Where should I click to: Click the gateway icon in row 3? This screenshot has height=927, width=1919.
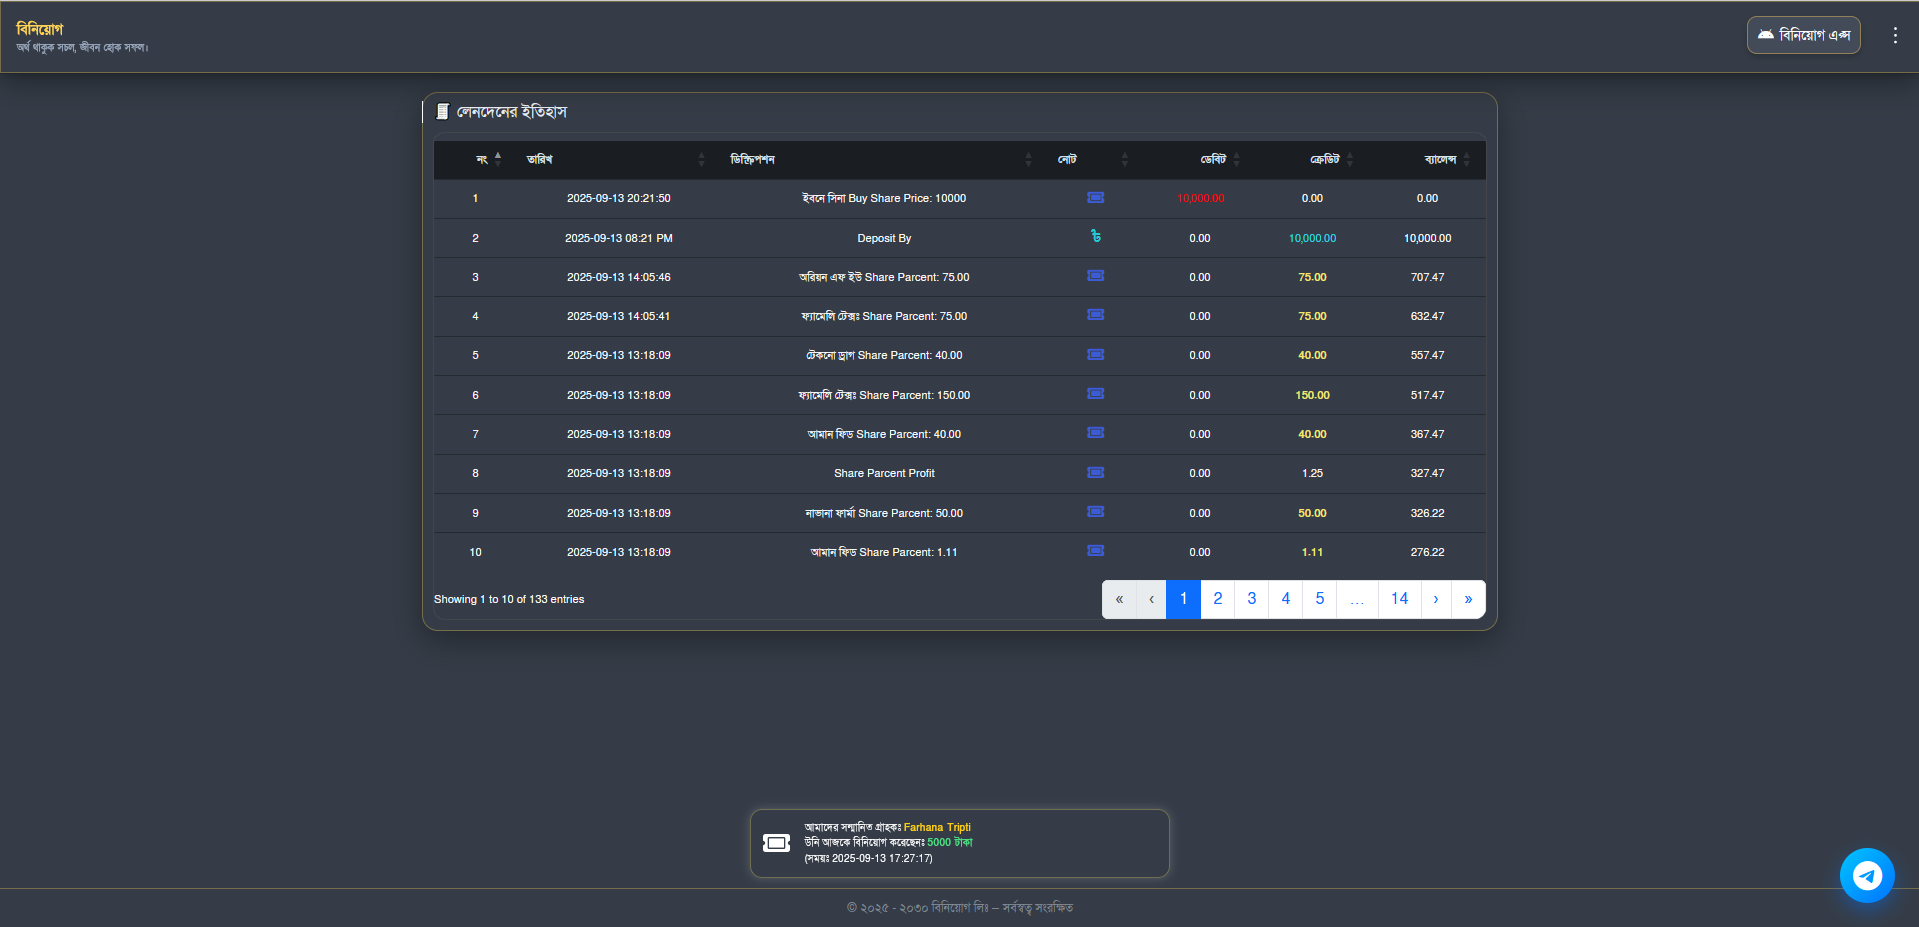(1095, 276)
